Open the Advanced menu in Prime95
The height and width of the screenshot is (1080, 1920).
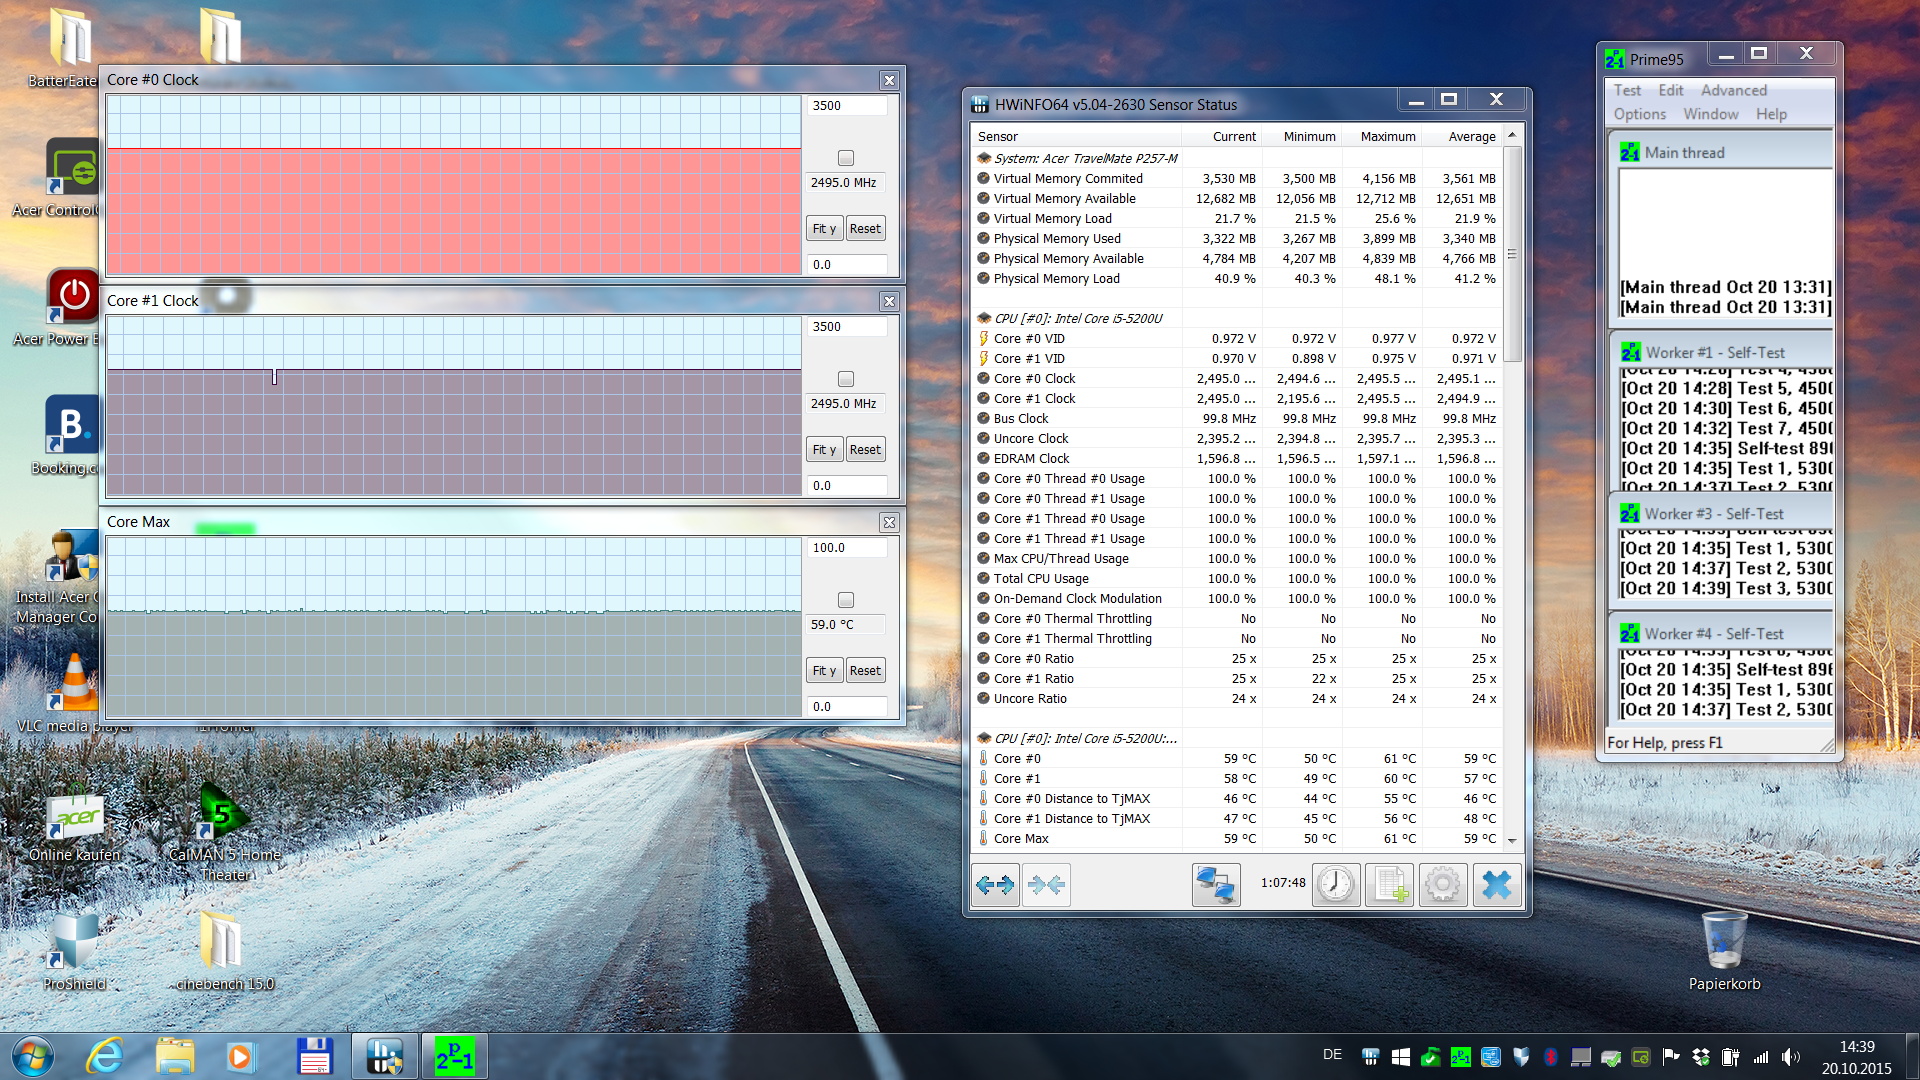point(1733,90)
